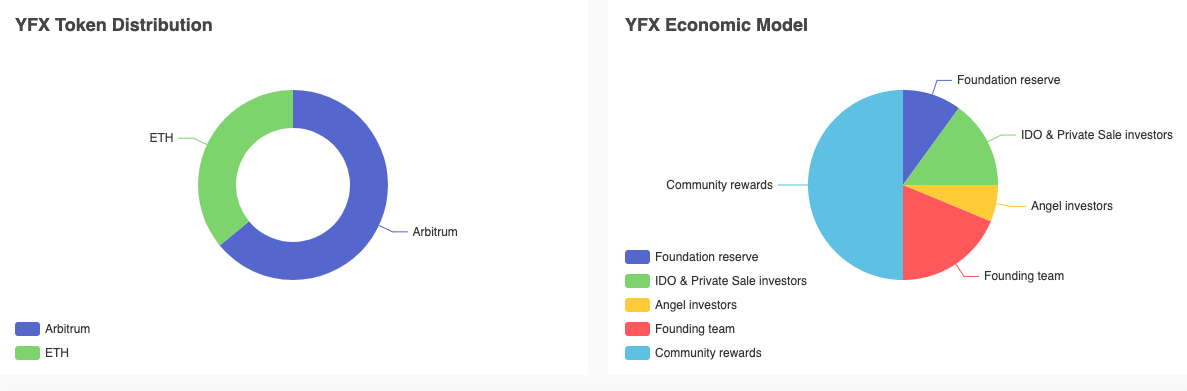Toggle Arbitrum series via its blue legend swatch
Viewport: 1187px width, 391px height.
27,329
